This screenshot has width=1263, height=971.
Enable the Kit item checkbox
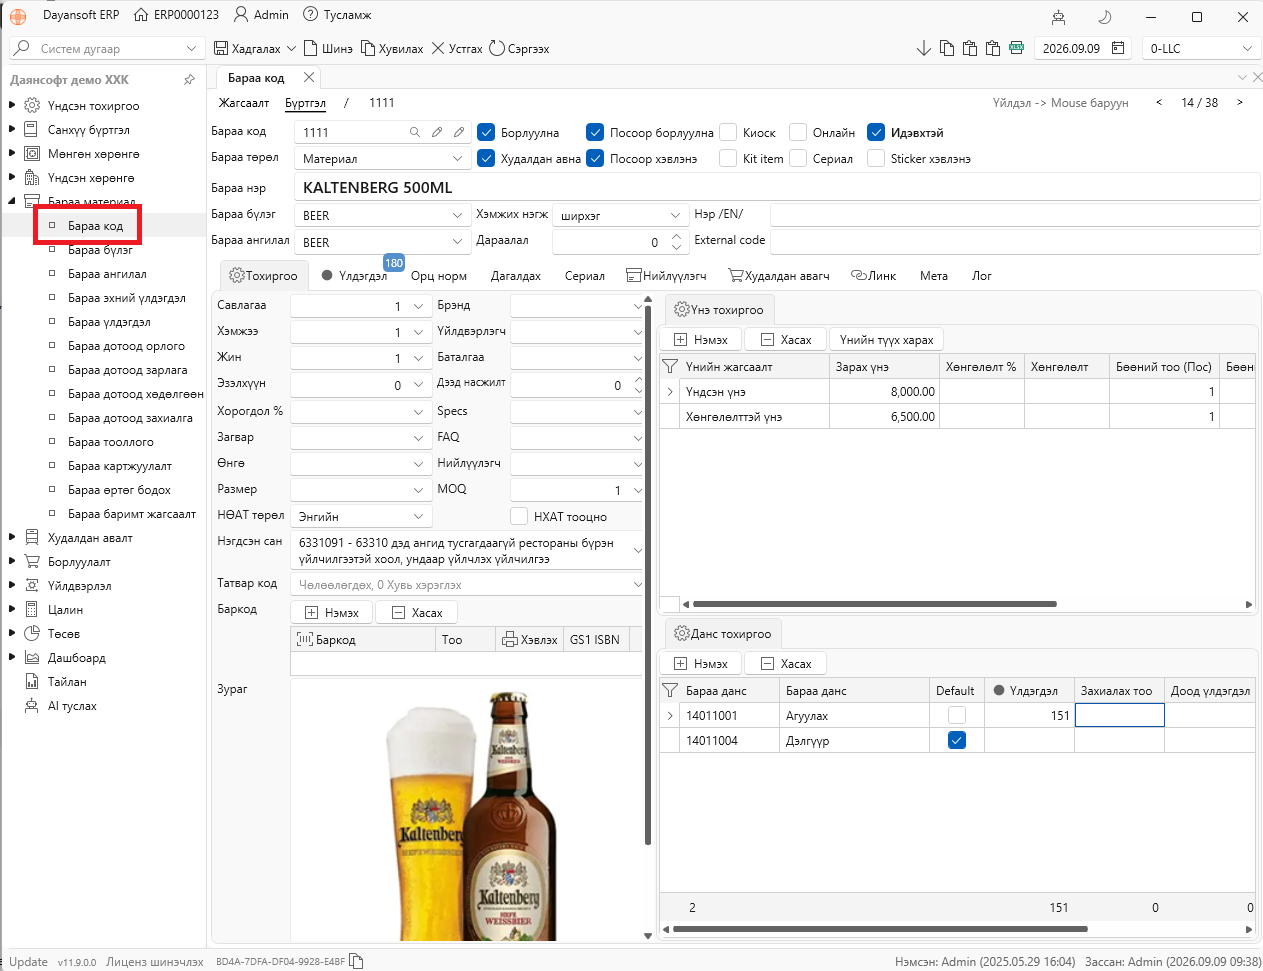click(728, 158)
